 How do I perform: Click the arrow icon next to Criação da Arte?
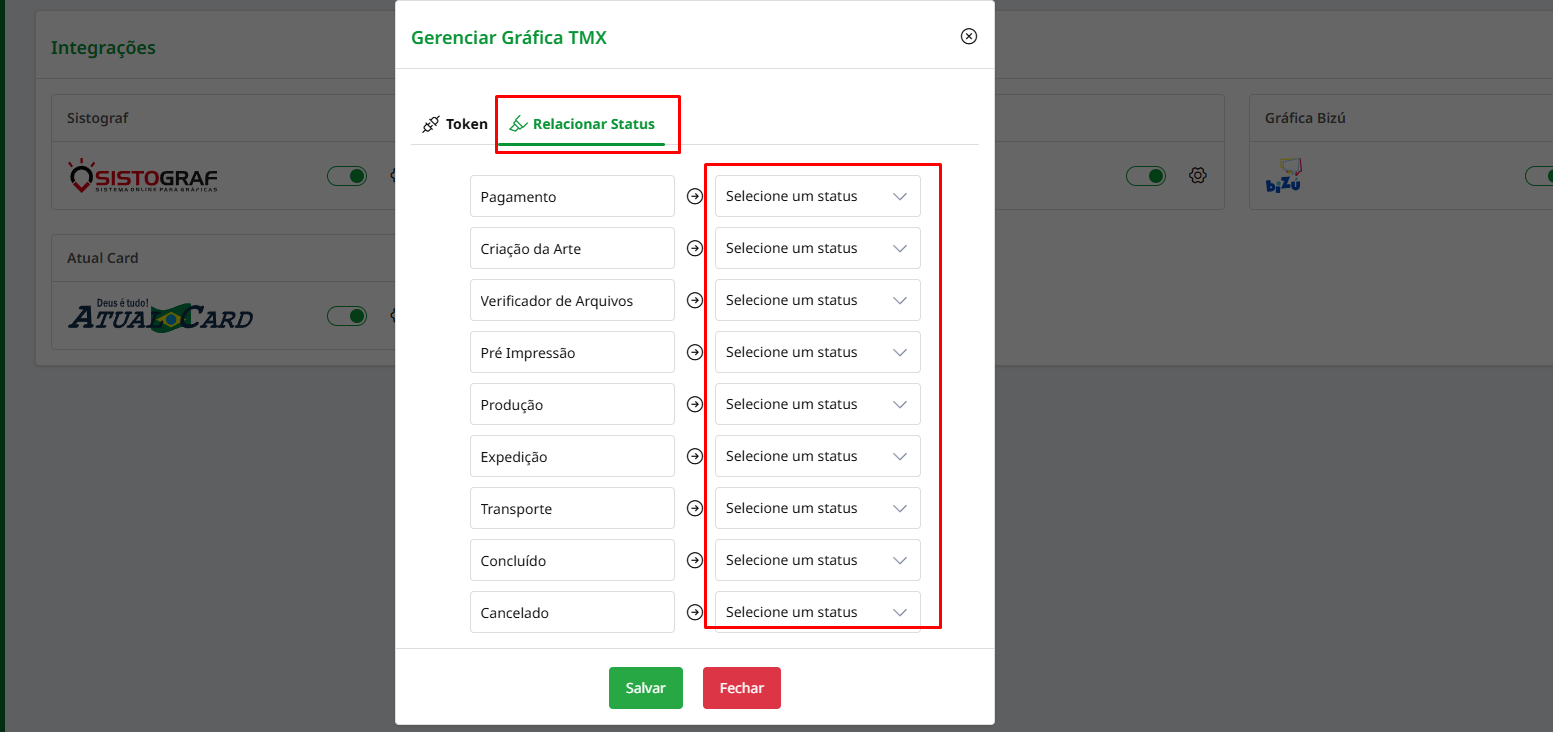(x=695, y=249)
